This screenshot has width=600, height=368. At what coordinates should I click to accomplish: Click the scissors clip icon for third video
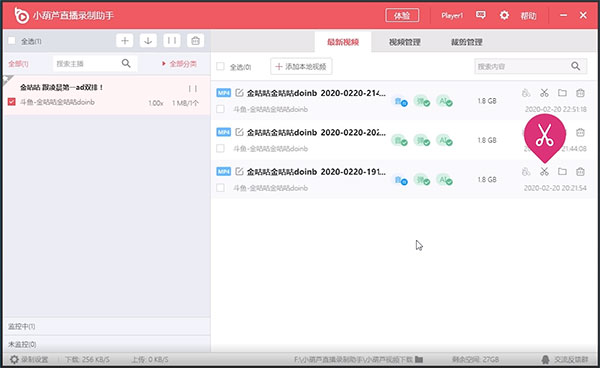[x=544, y=172]
